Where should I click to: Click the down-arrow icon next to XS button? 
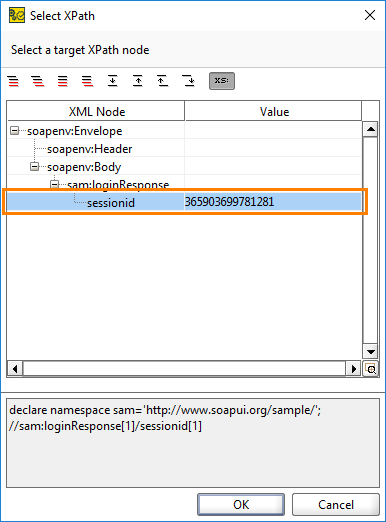tap(188, 81)
